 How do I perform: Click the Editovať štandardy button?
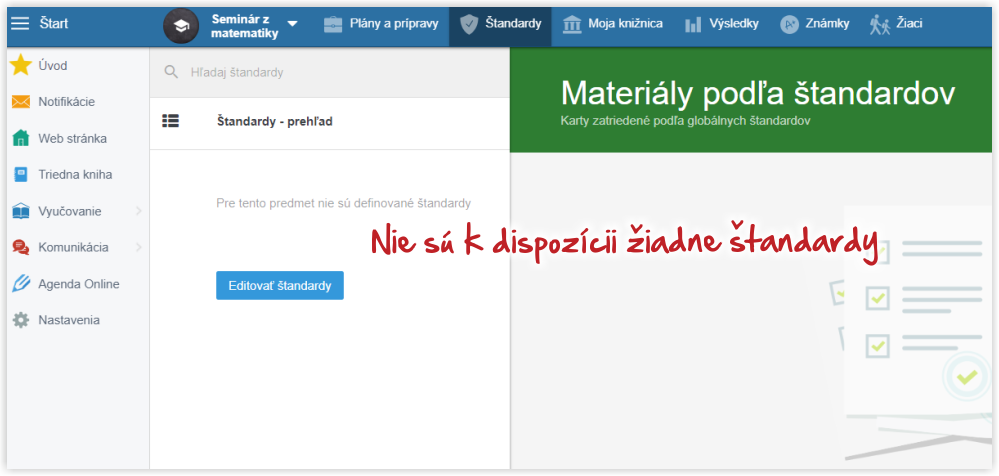pos(280,285)
